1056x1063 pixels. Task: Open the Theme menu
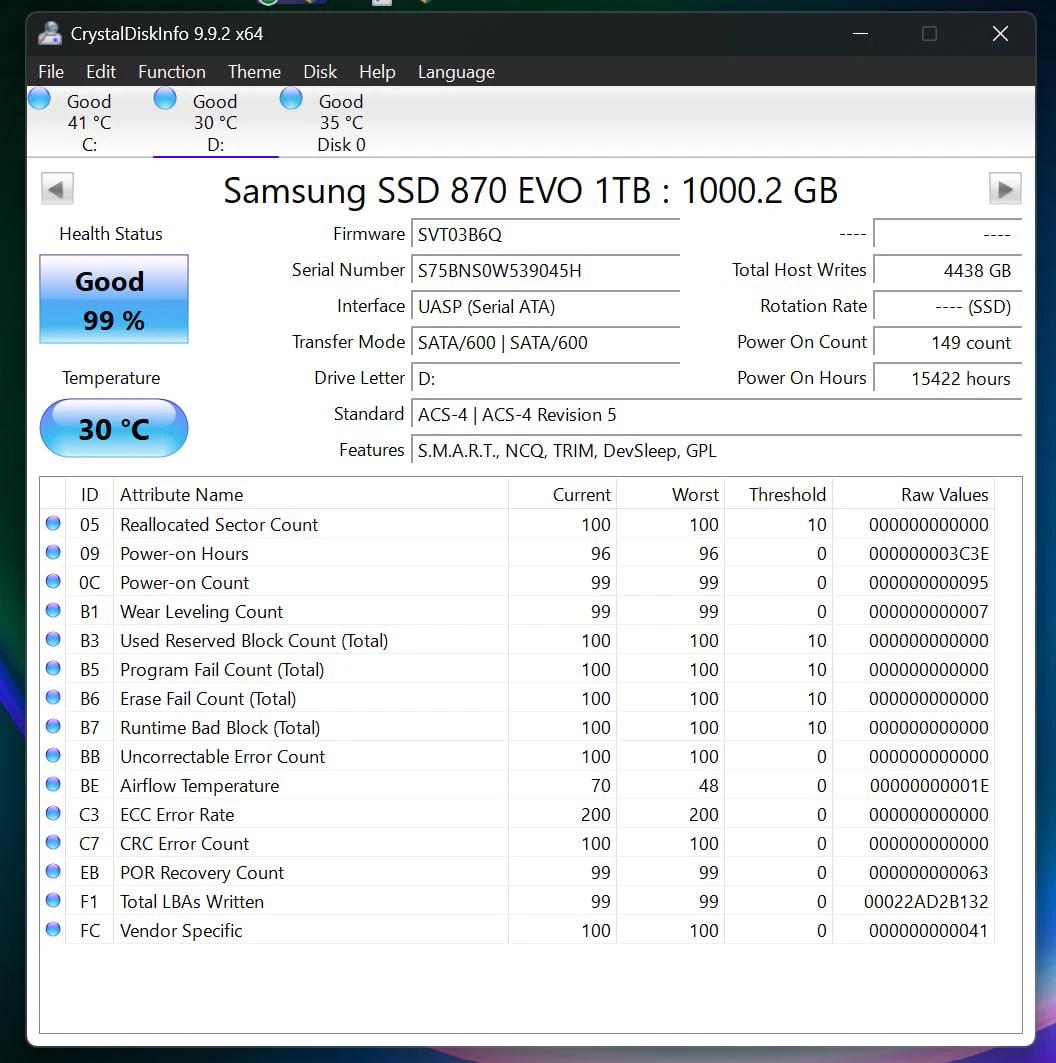254,72
